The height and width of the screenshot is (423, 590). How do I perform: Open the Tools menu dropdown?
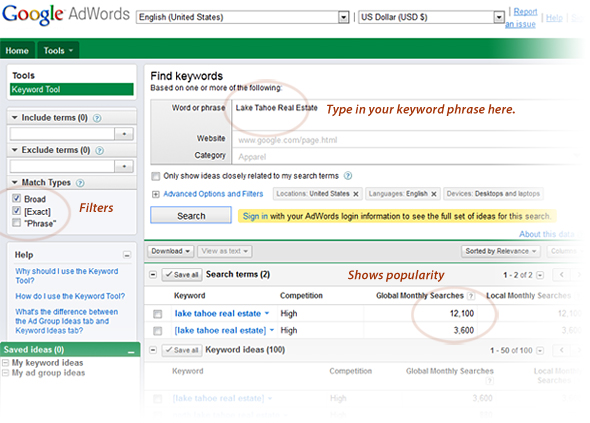pyautogui.click(x=58, y=50)
